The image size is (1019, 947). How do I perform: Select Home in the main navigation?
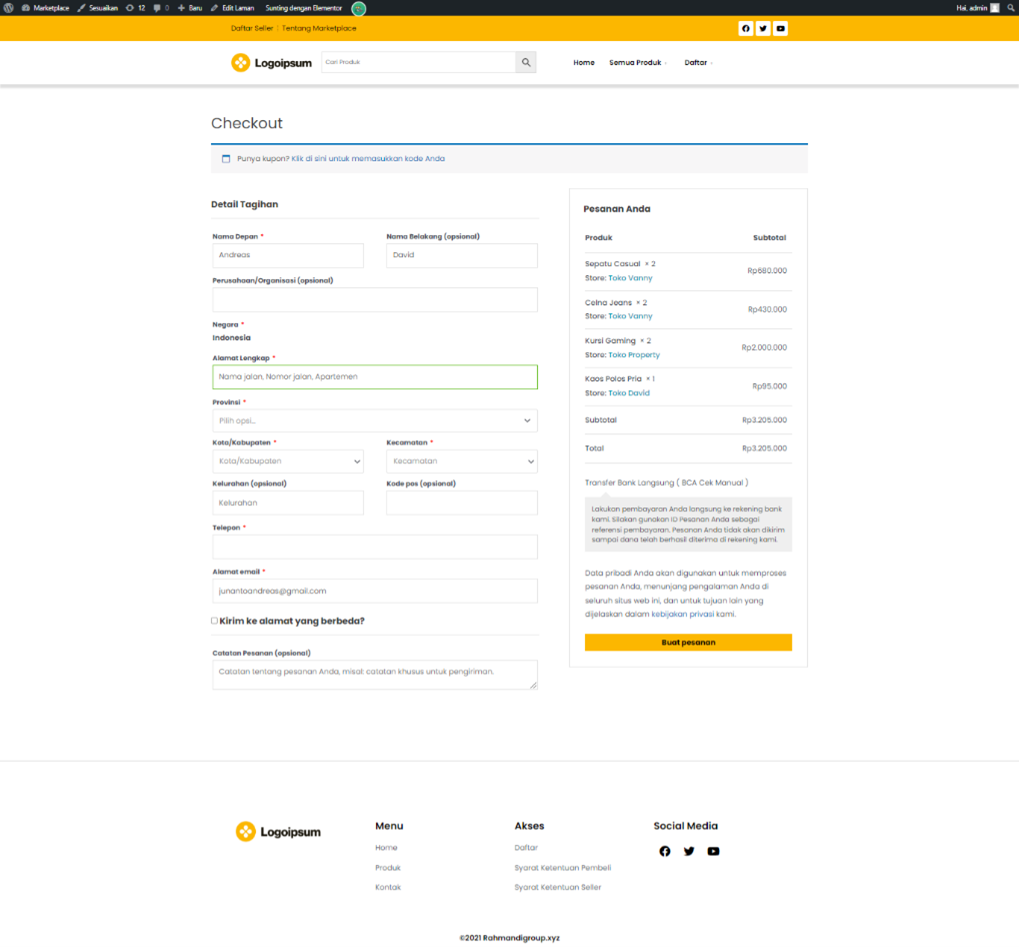584,63
